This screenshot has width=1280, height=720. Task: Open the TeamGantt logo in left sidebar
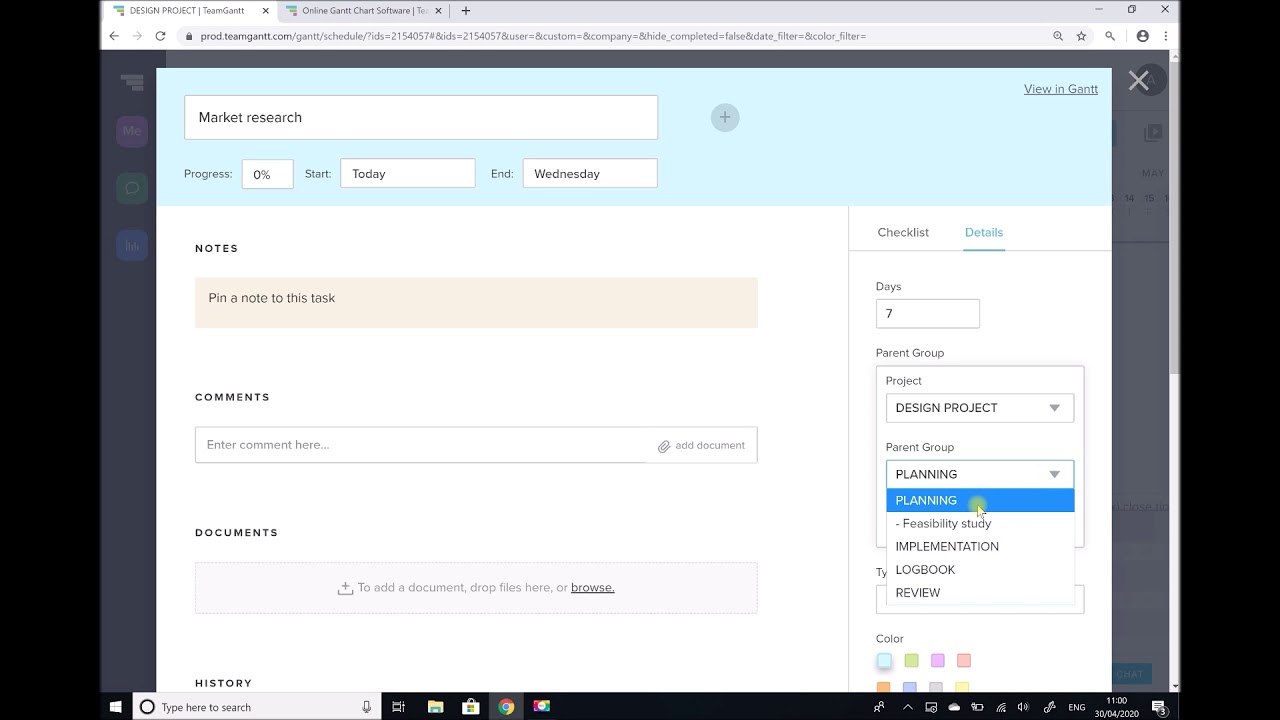pyautogui.click(x=132, y=82)
